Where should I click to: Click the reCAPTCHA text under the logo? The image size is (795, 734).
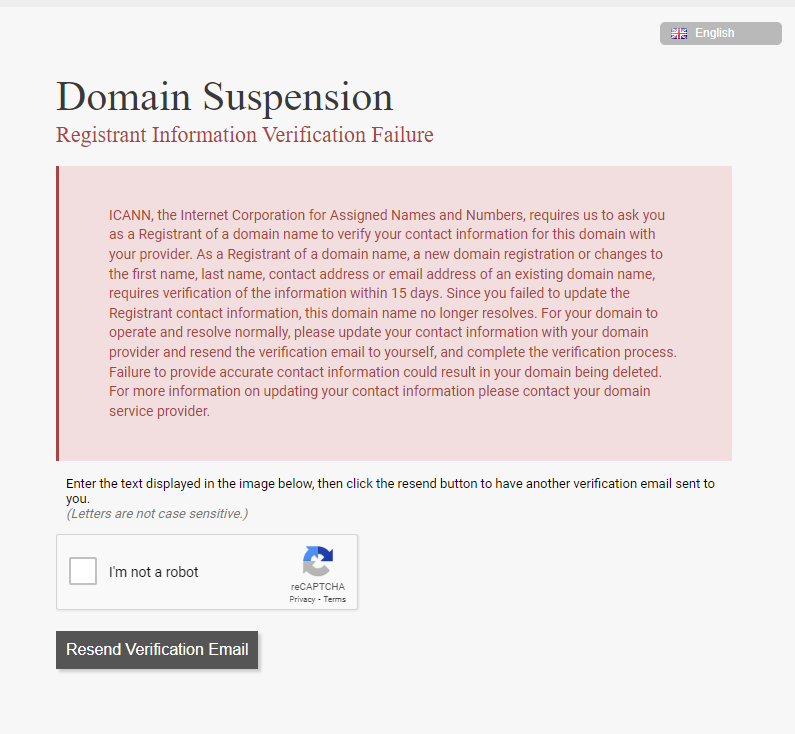[x=318, y=586]
